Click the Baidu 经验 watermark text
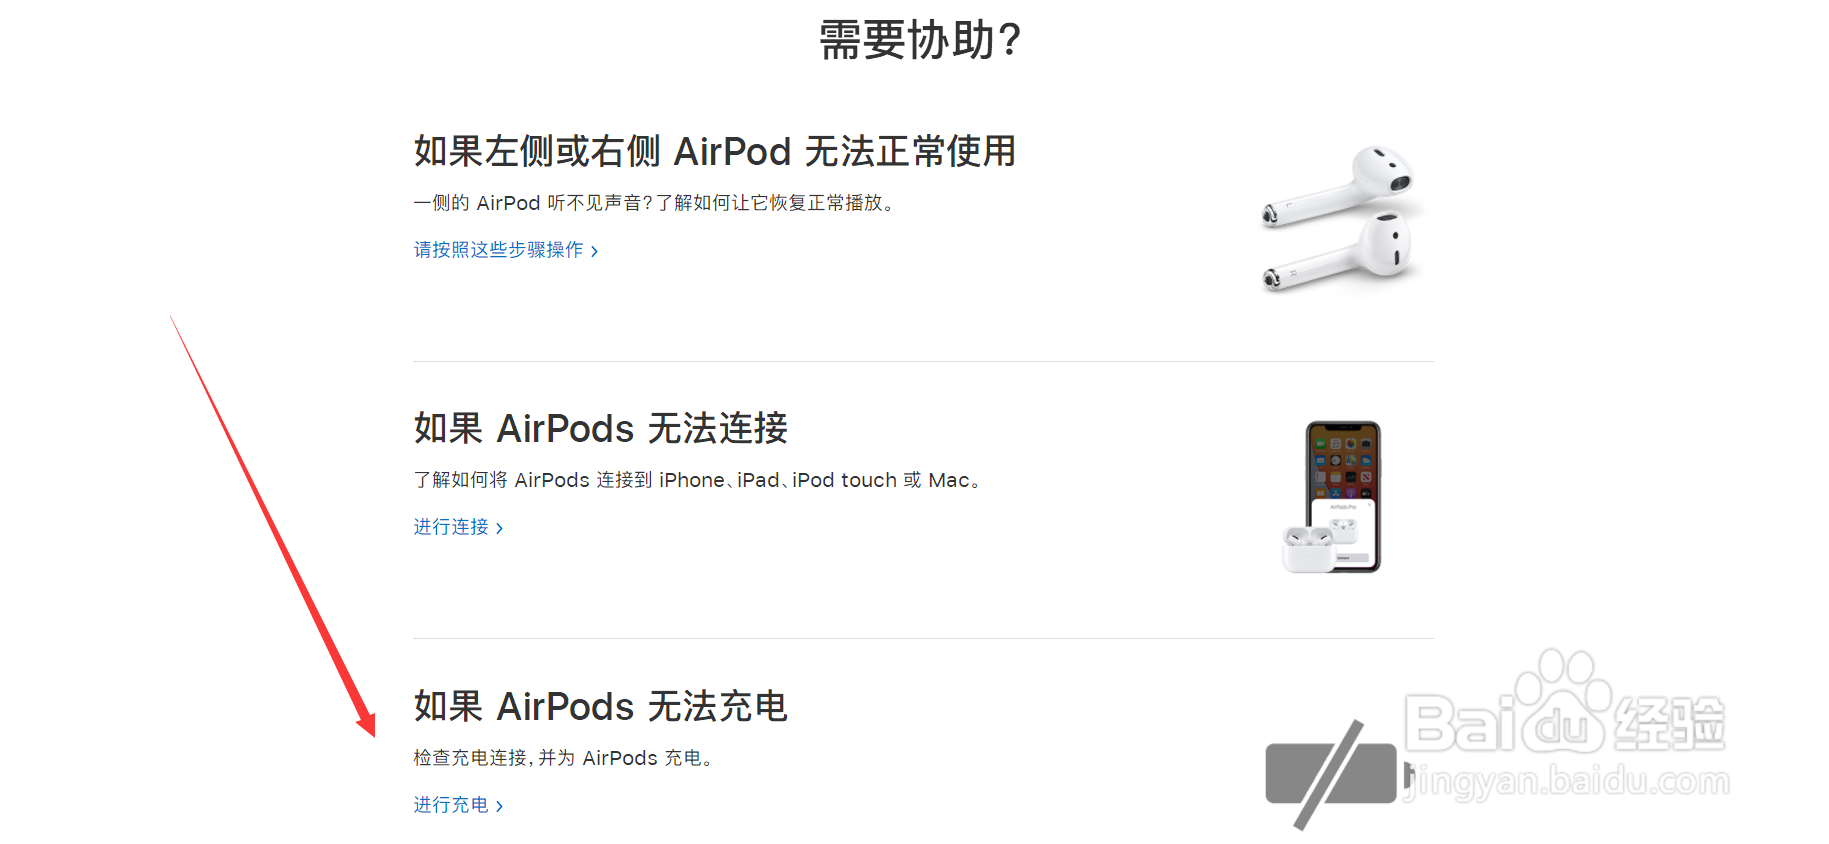 coord(1670,723)
